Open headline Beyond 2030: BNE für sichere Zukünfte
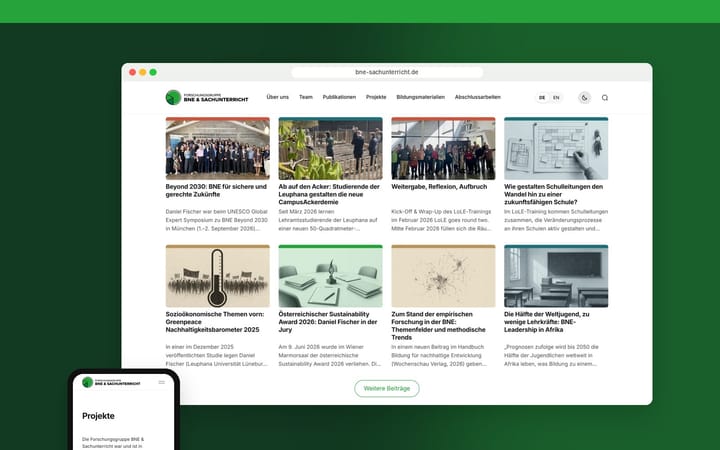720x450 pixels. point(216,191)
